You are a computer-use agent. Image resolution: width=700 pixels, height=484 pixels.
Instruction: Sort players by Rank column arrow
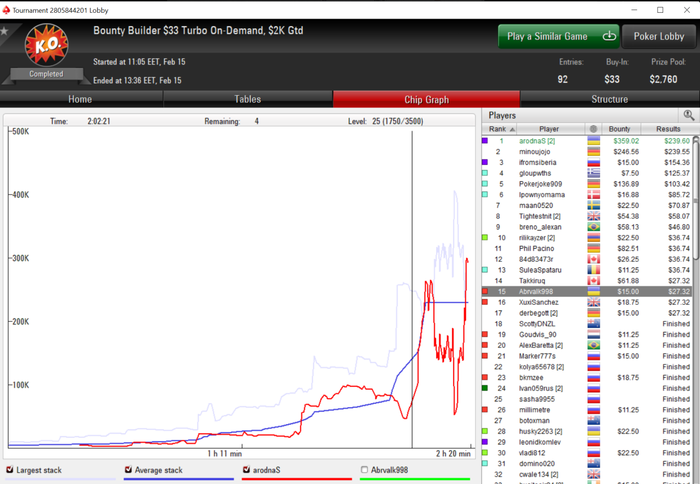[x=512, y=129]
